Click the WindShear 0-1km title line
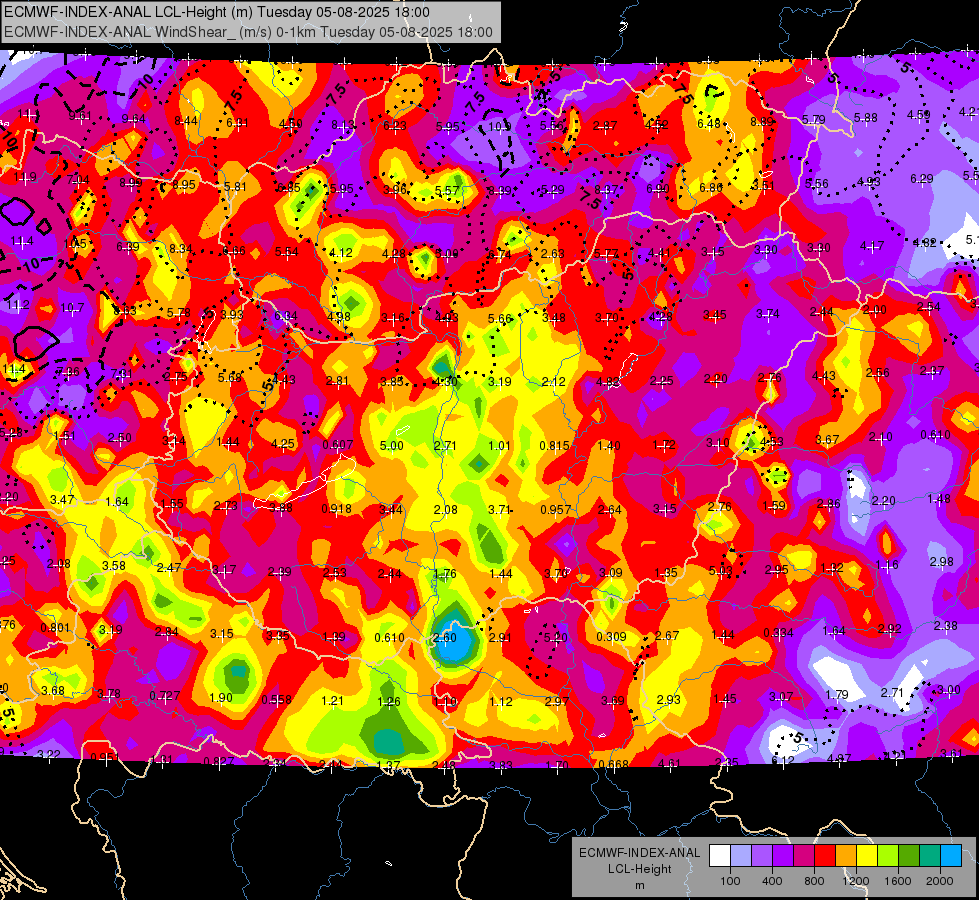Screen dimensions: 979x900 click(248, 32)
